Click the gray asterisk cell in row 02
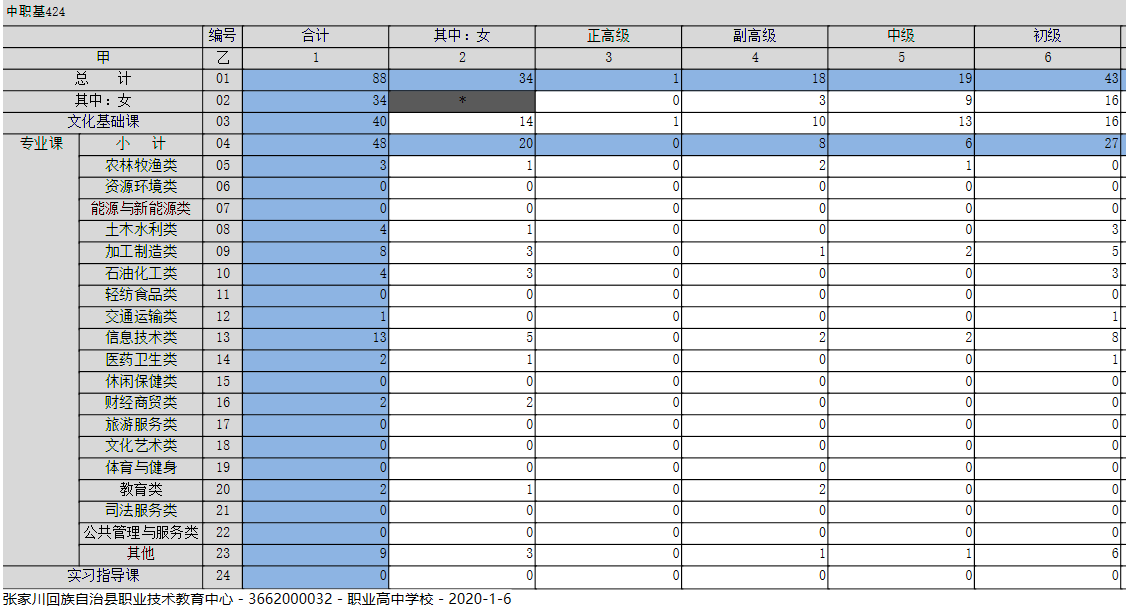The width and height of the screenshot is (1126, 607). click(x=461, y=101)
